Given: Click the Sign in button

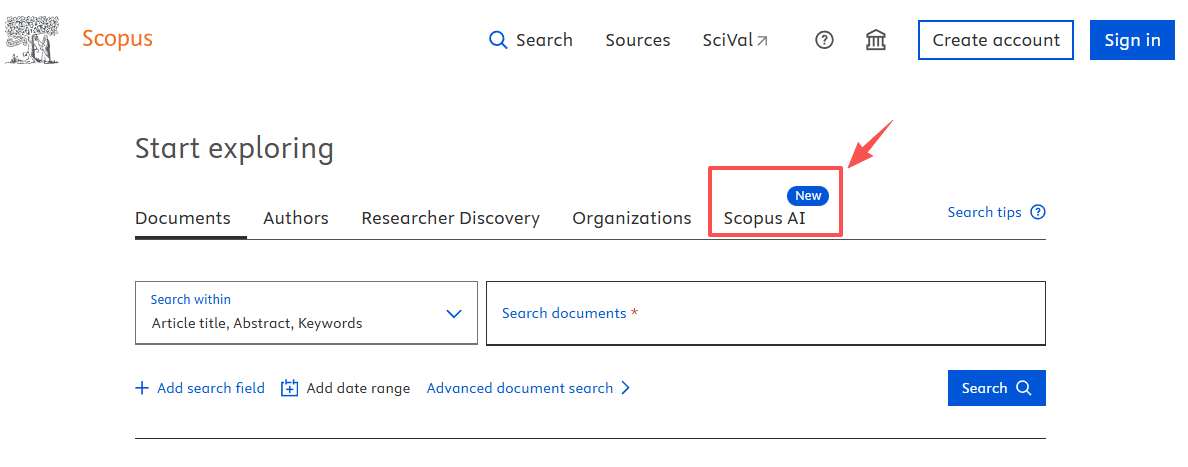Looking at the screenshot, I should tap(1132, 40).
